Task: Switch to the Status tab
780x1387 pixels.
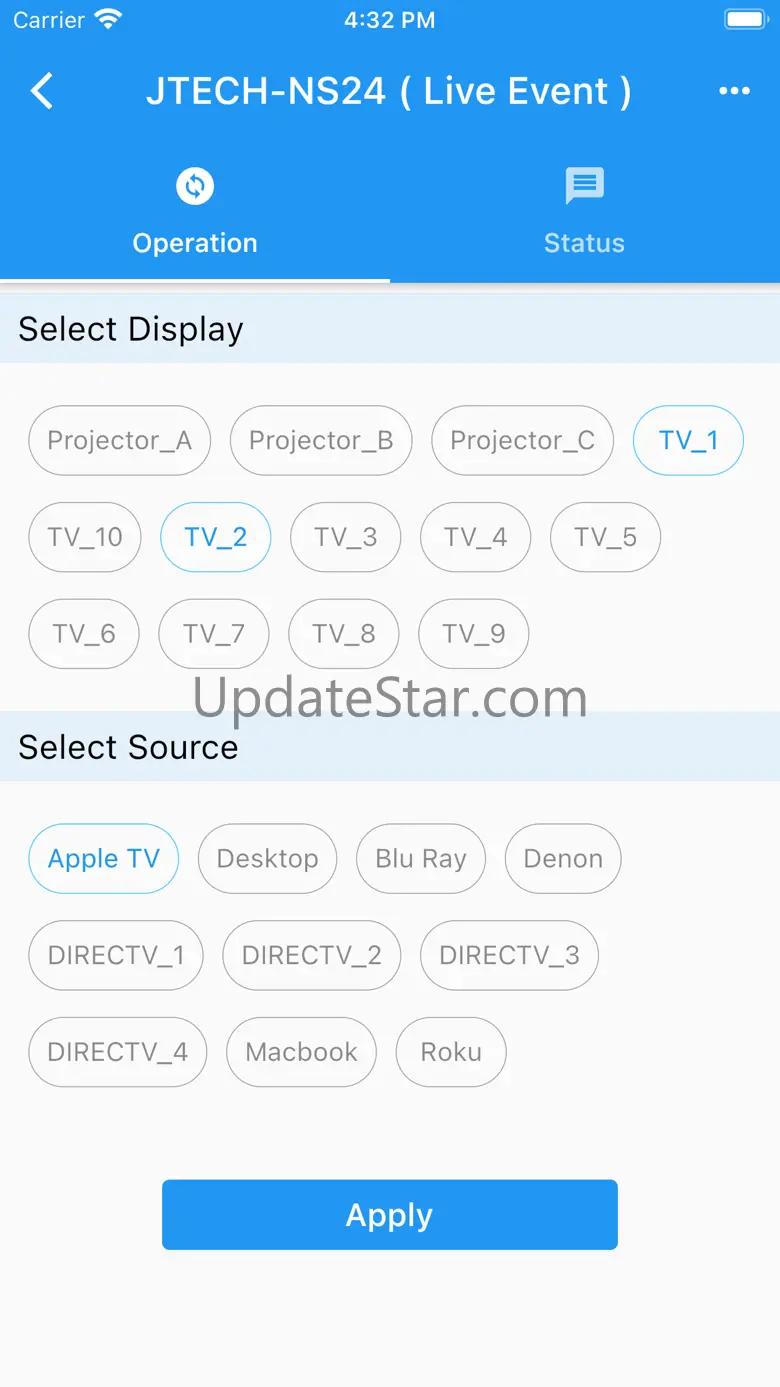Action: pos(585,212)
